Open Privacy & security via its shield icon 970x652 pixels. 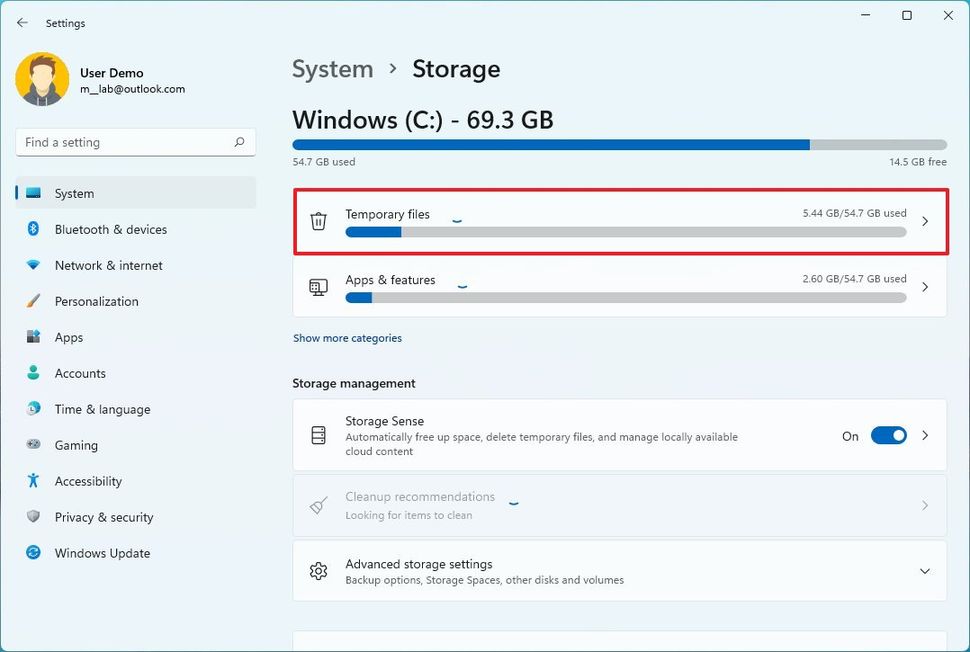coord(30,517)
